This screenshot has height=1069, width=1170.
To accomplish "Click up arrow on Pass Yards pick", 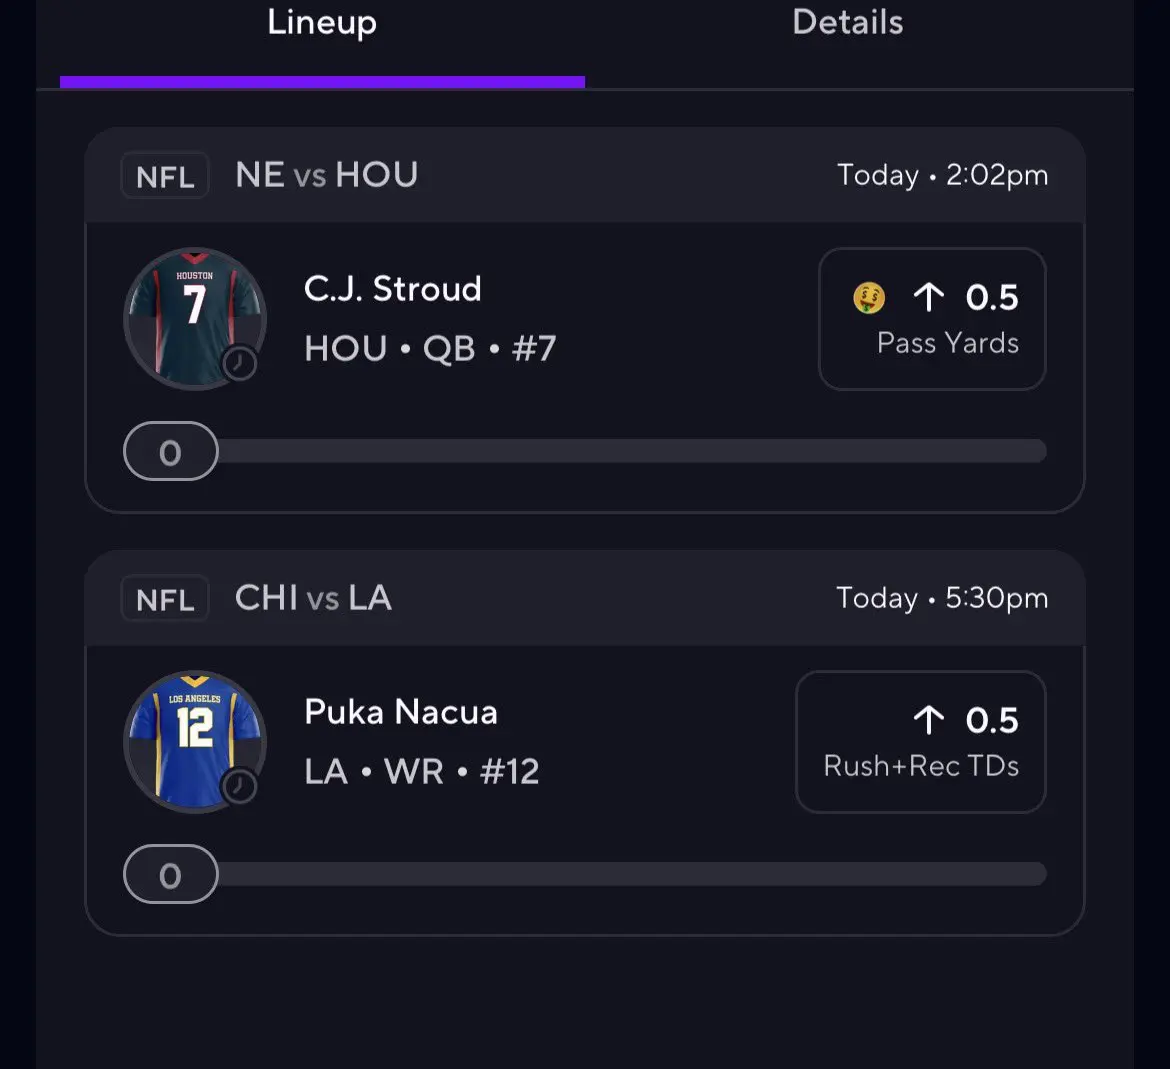I will [928, 297].
